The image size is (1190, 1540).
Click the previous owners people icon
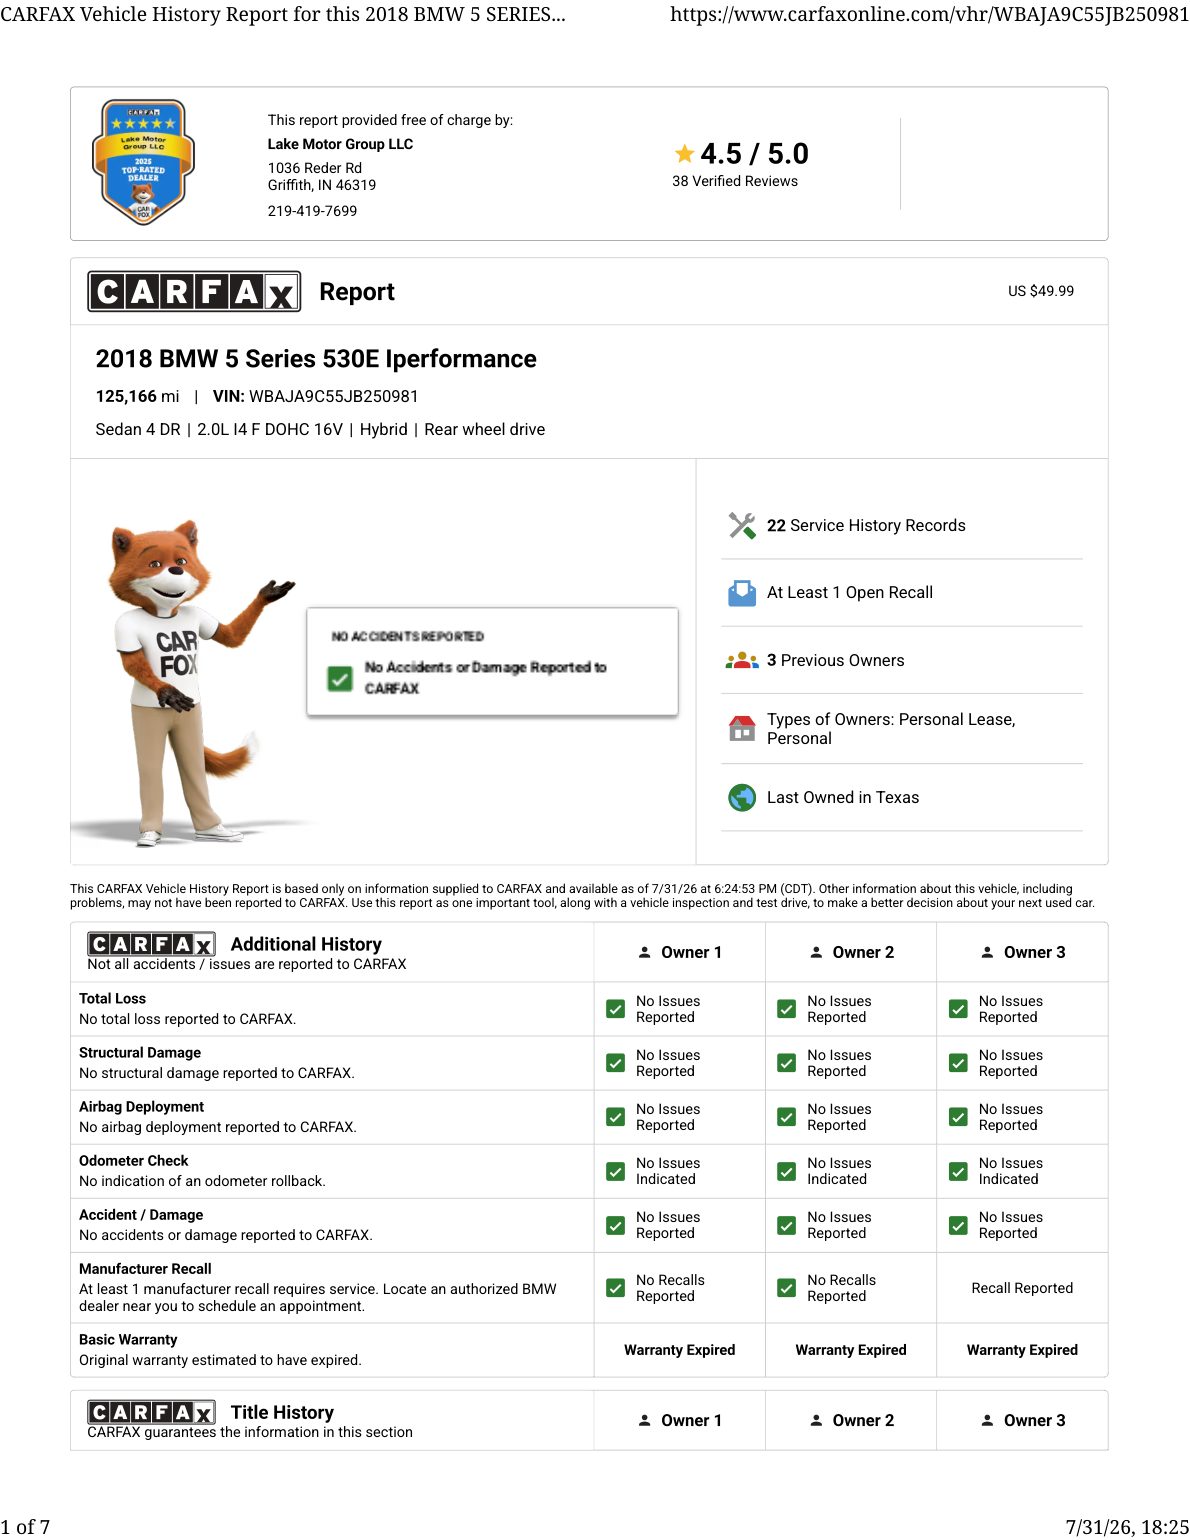[742, 661]
